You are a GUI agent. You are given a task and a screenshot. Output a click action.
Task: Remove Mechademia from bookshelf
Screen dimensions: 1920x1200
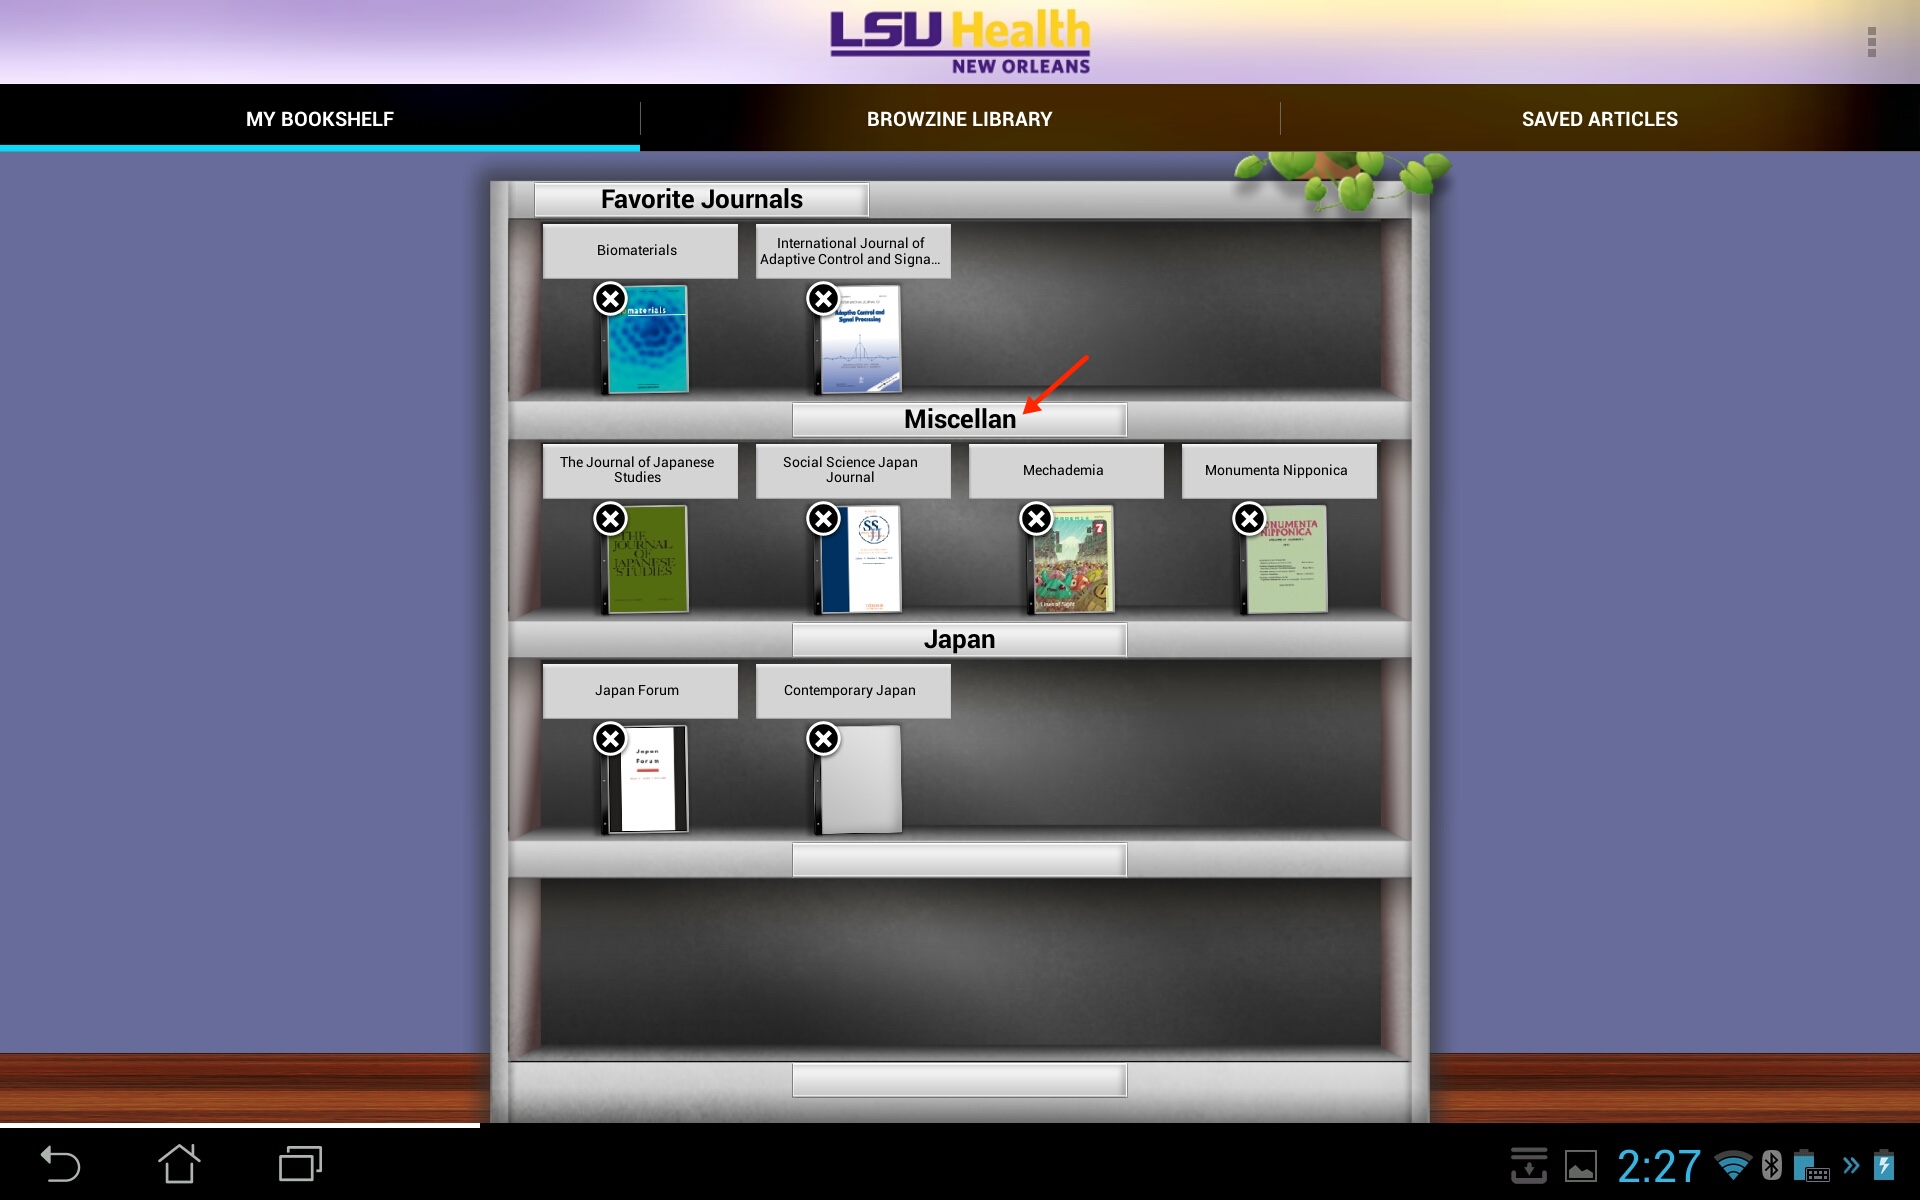pos(1035,520)
